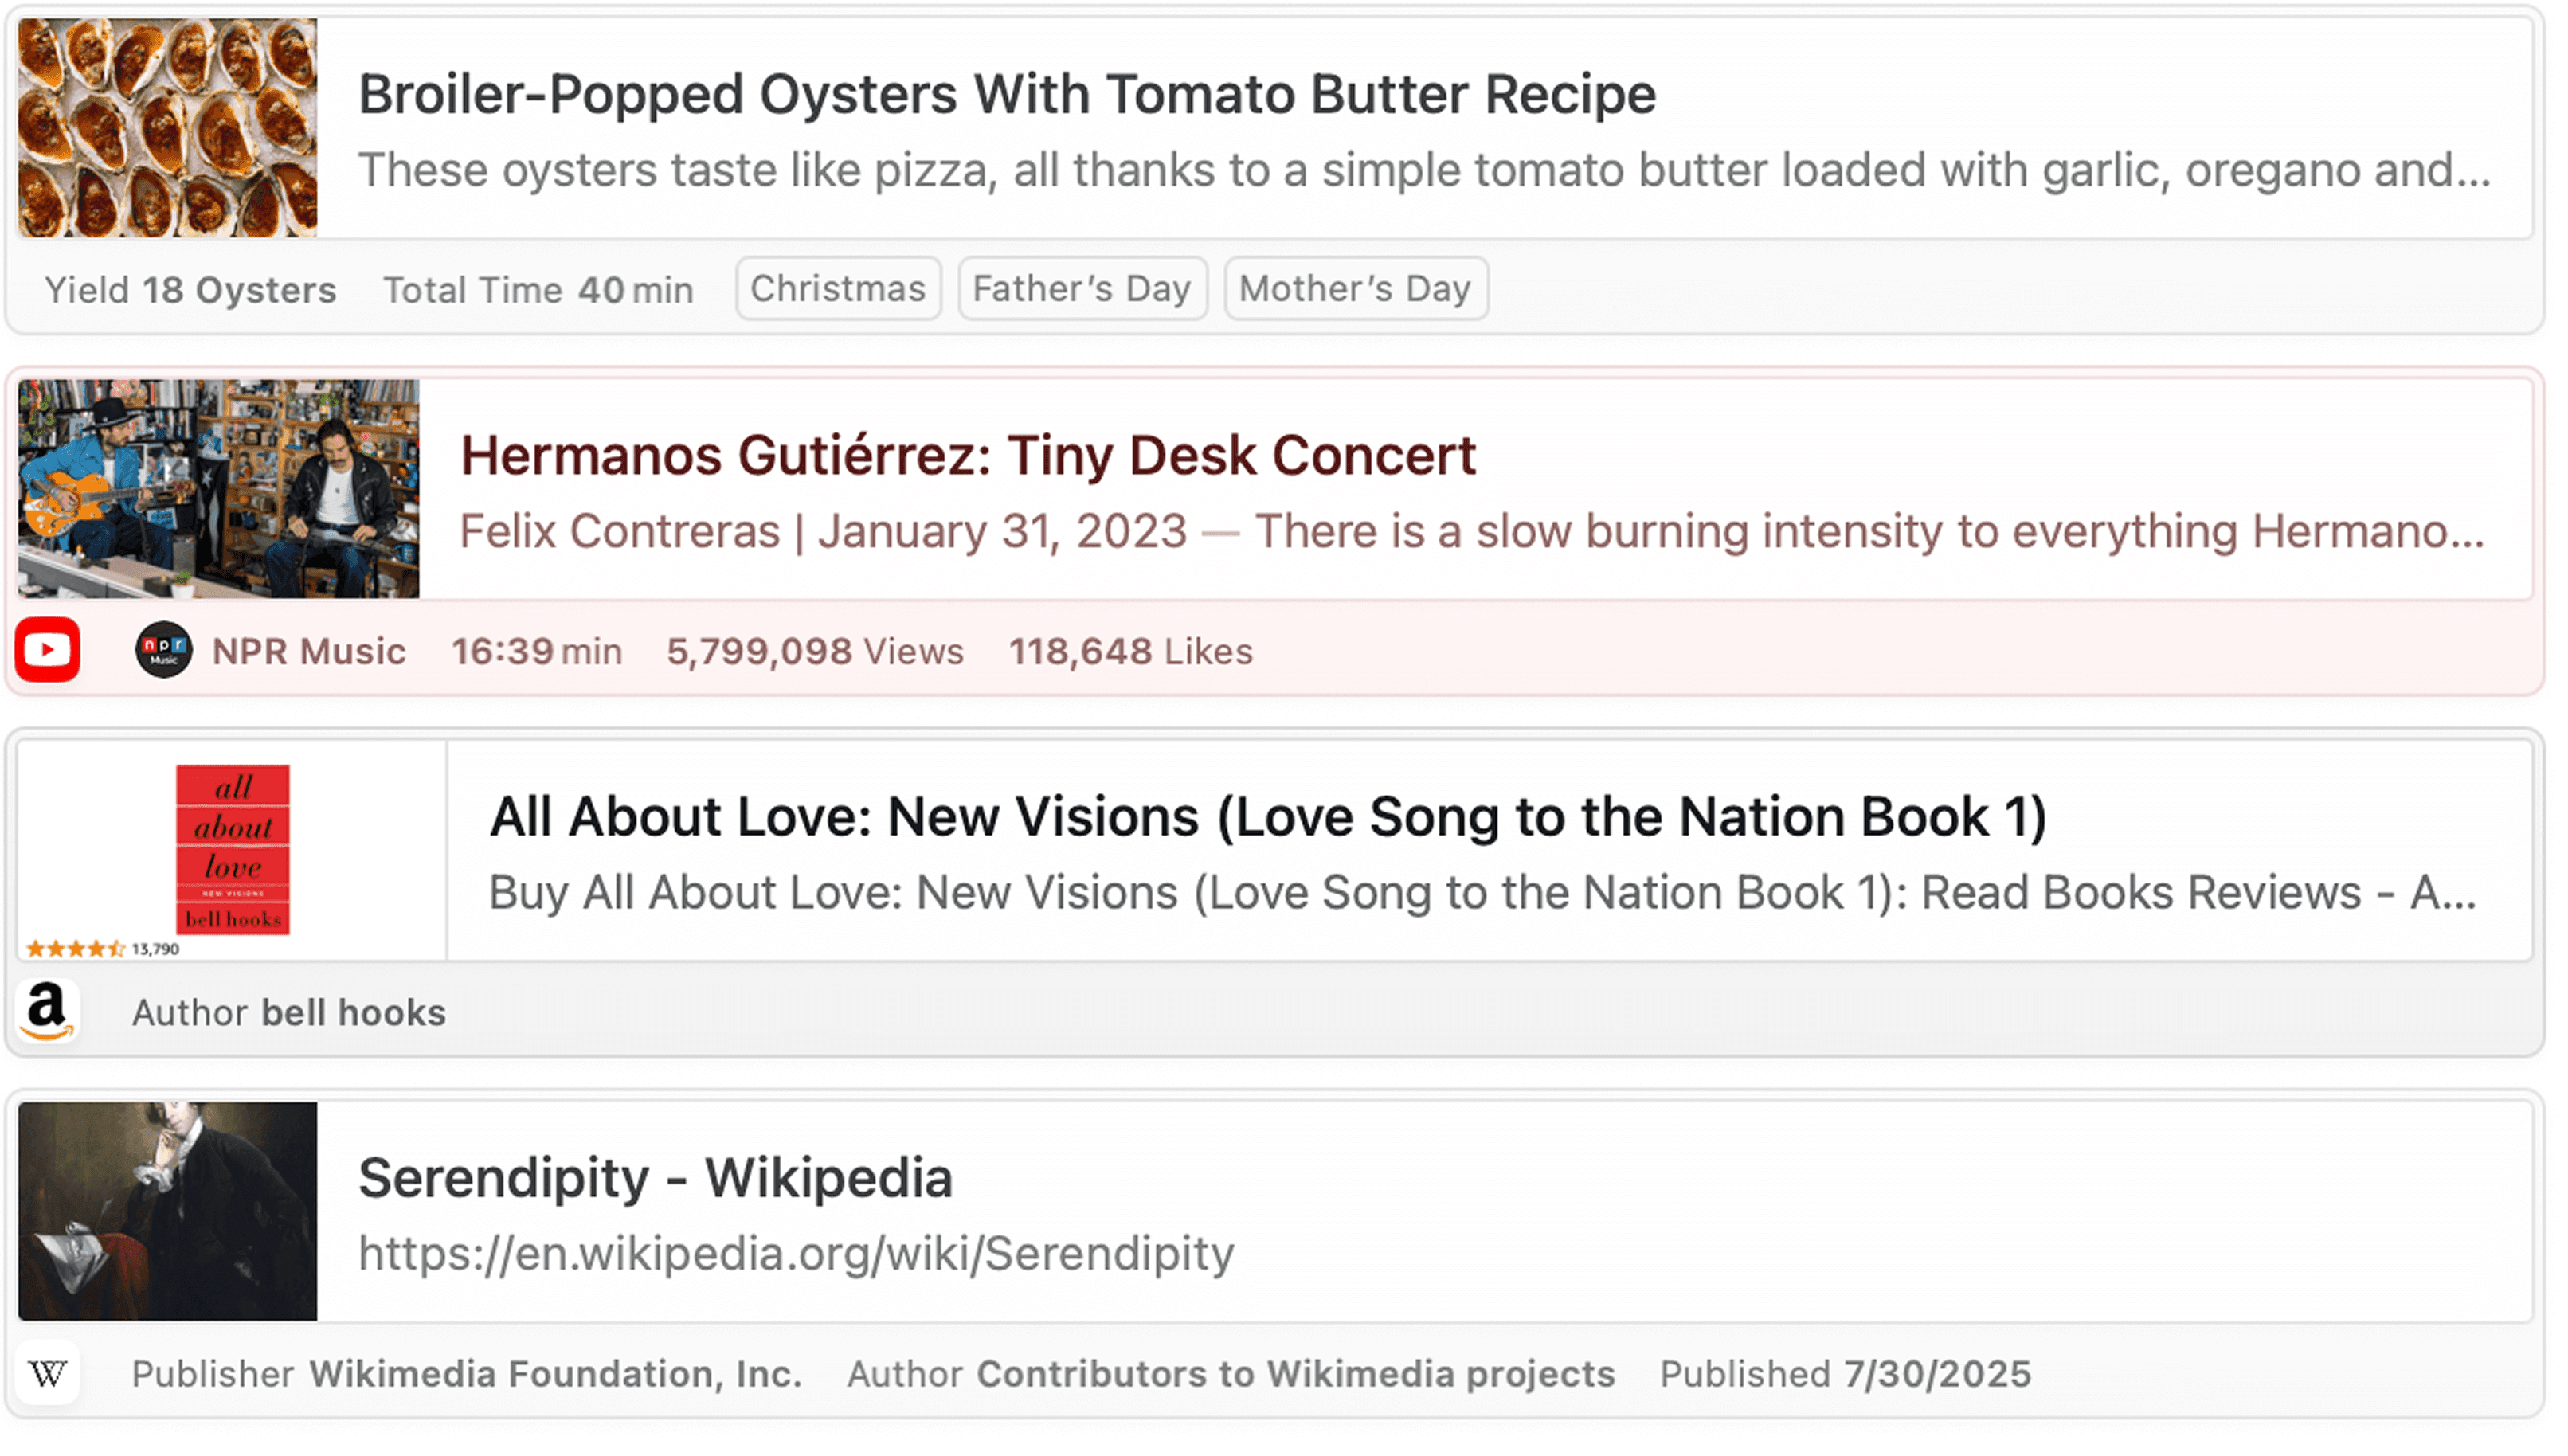Click the Wikipedia W favicon
Image resolution: width=2568 pixels, height=1456 pixels.
click(x=47, y=1373)
